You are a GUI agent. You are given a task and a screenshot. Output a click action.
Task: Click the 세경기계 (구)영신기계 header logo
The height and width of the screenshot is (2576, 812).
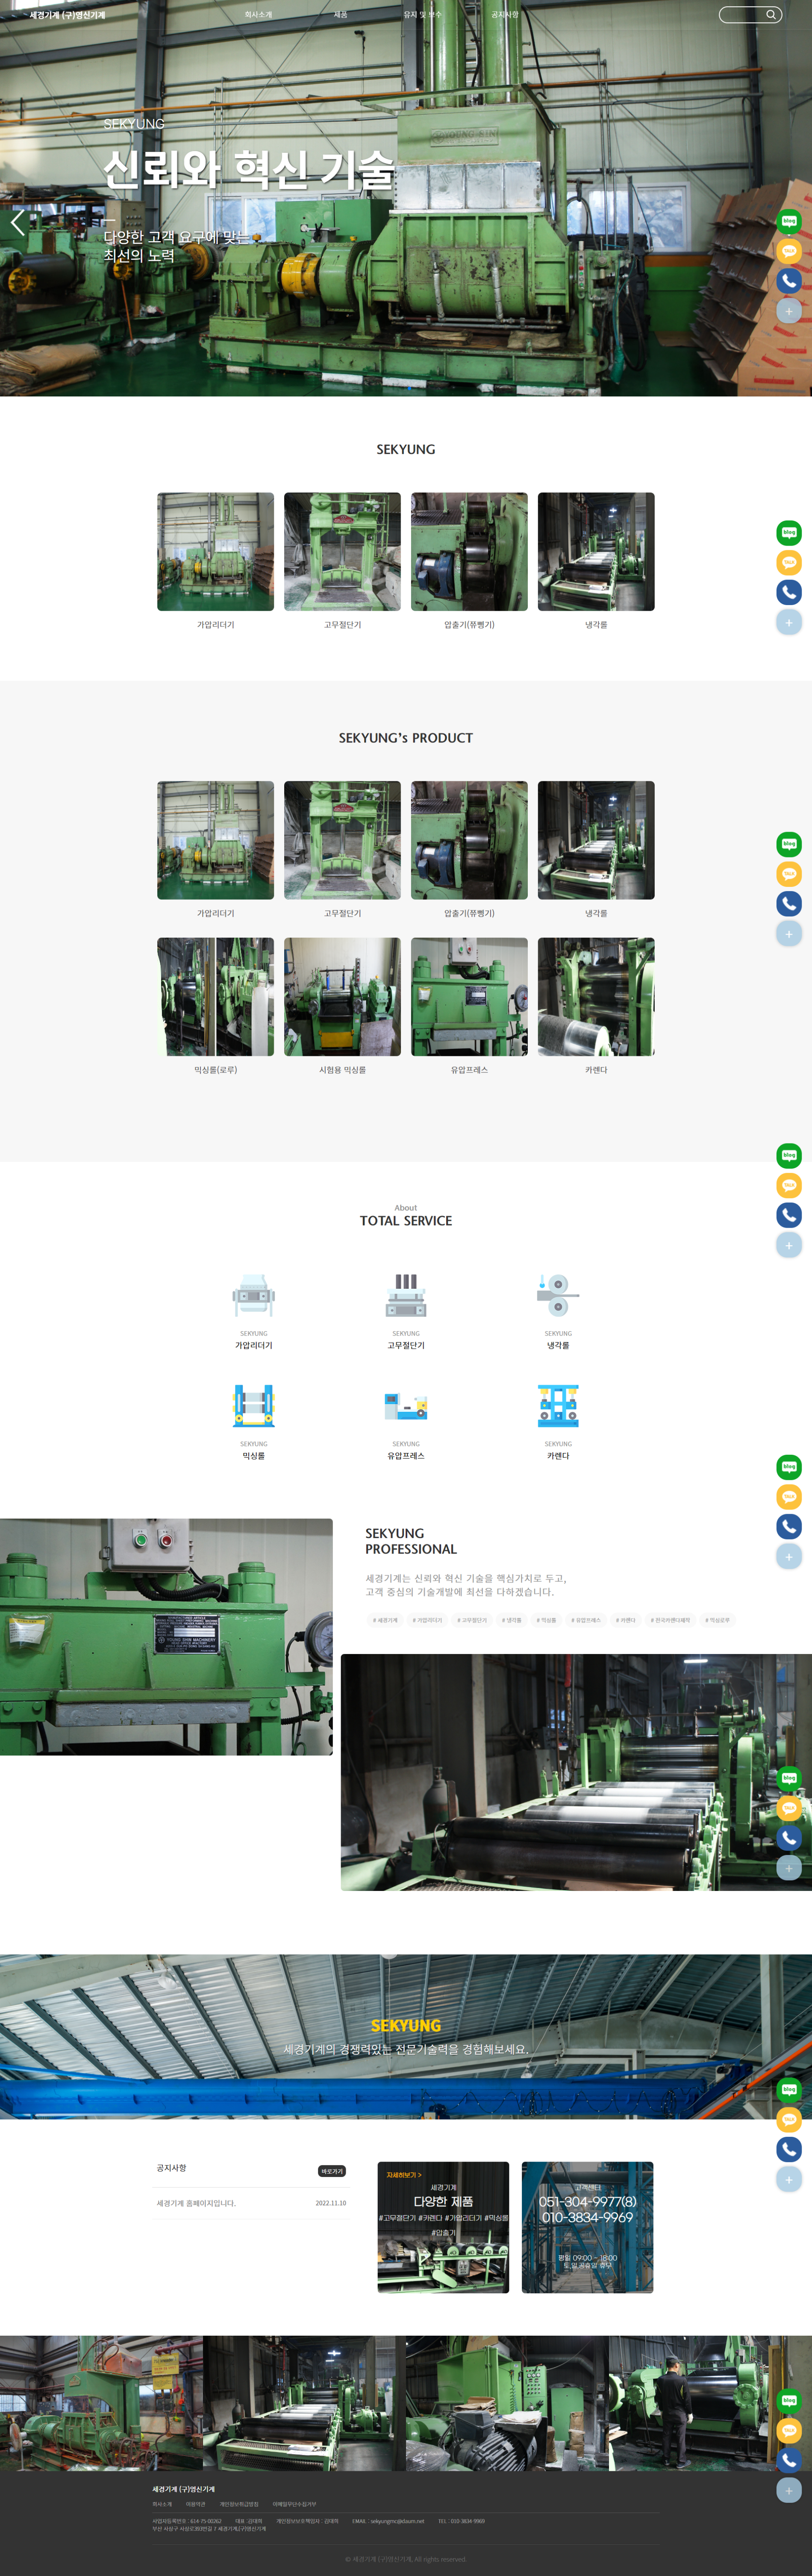pos(67,15)
